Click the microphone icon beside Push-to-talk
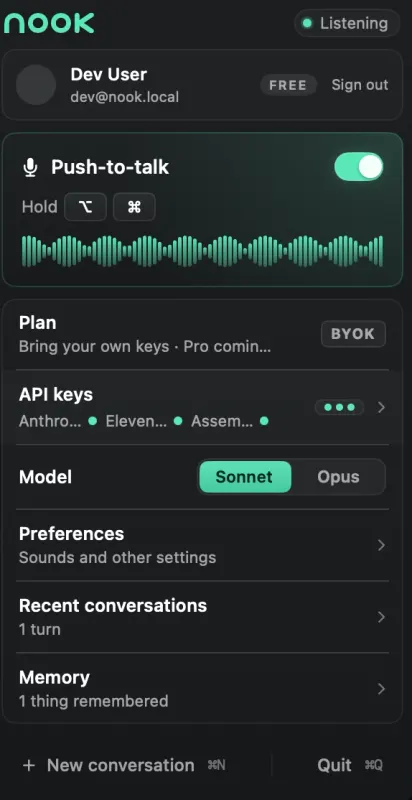The image size is (412, 800). tap(31, 167)
